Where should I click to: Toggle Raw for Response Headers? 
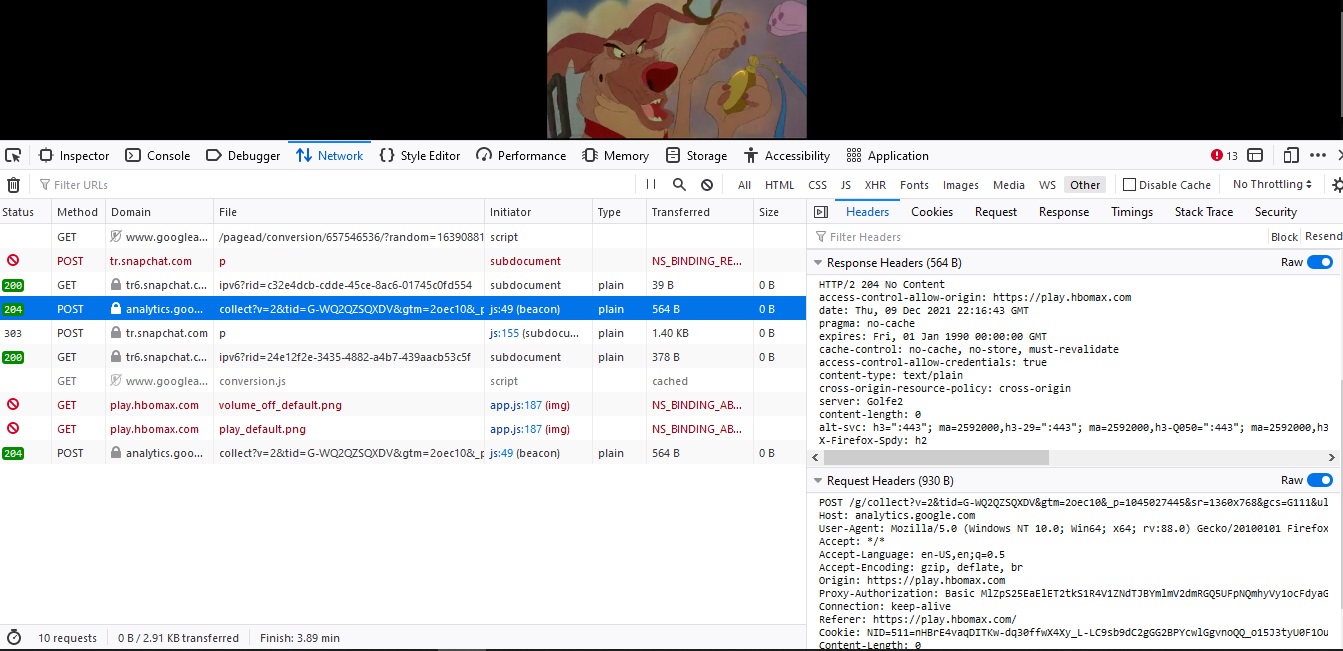(x=1319, y=262)
